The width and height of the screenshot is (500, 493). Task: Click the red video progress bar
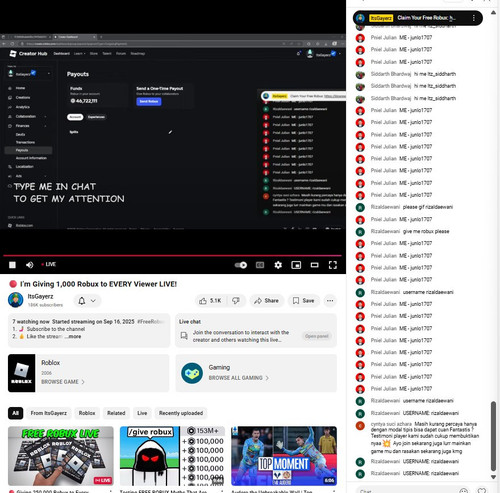(x=172, y=256)
